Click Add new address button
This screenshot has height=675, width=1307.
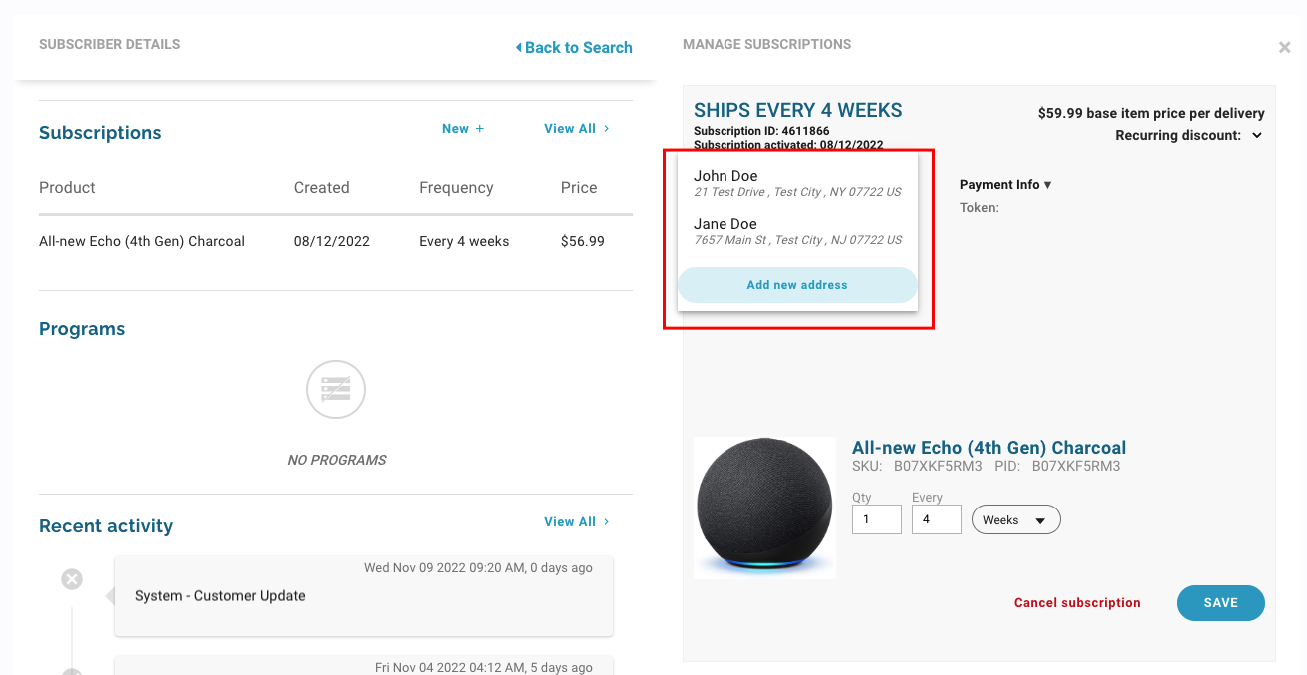coord(797,285)
